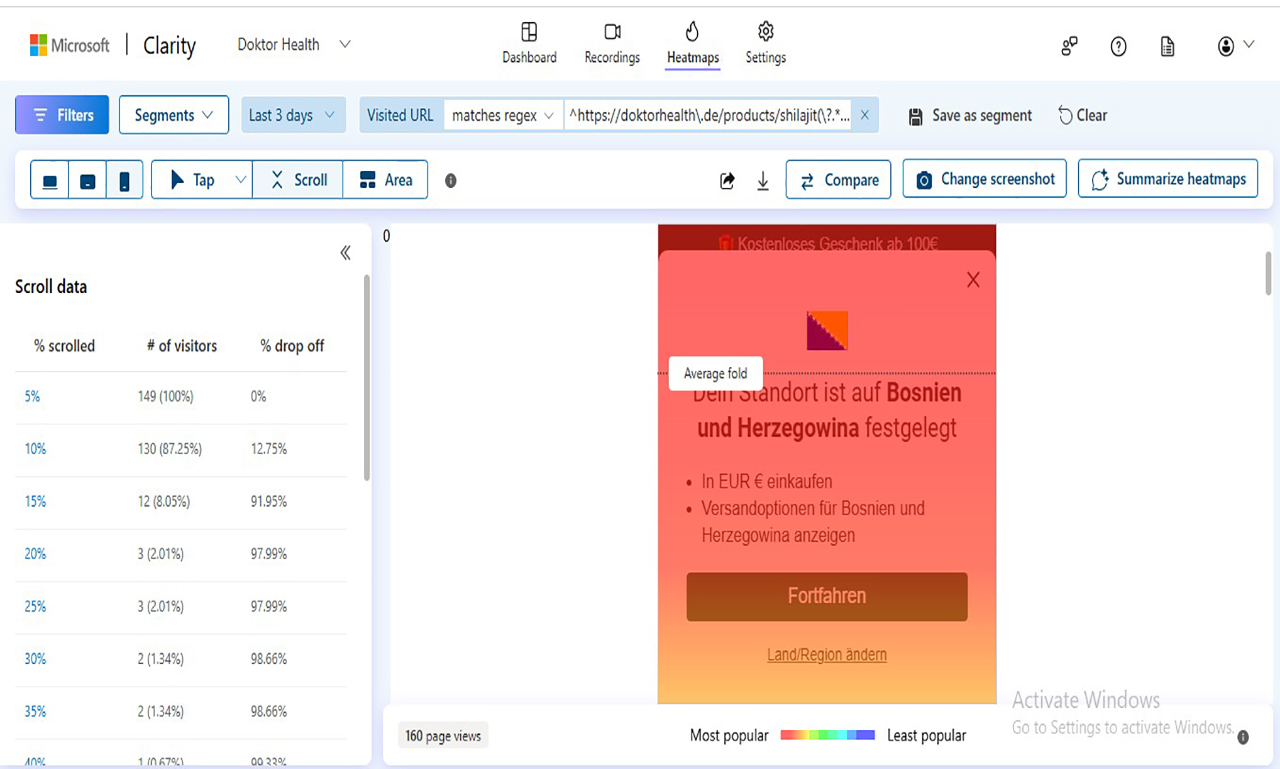The width and height of the screenshot is (1280, 769).
Task: Switch to the Recordings tab
Action: [x=612, y=44]
